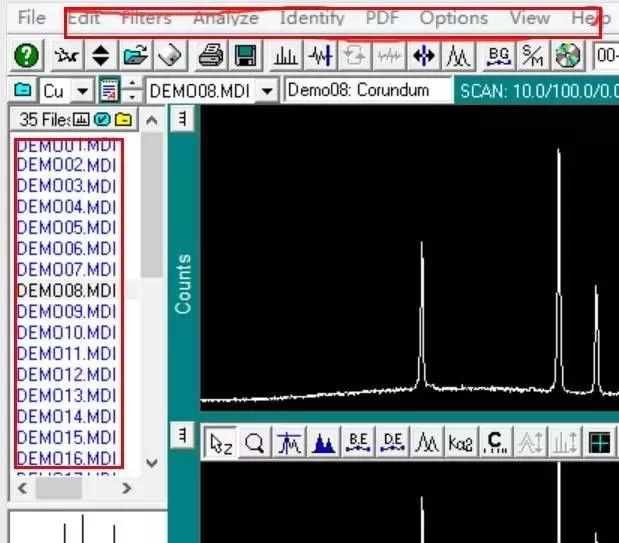The image size is (619, 543).
Task: Click the 35 Files header label
Action: click(x=45, y=119)
